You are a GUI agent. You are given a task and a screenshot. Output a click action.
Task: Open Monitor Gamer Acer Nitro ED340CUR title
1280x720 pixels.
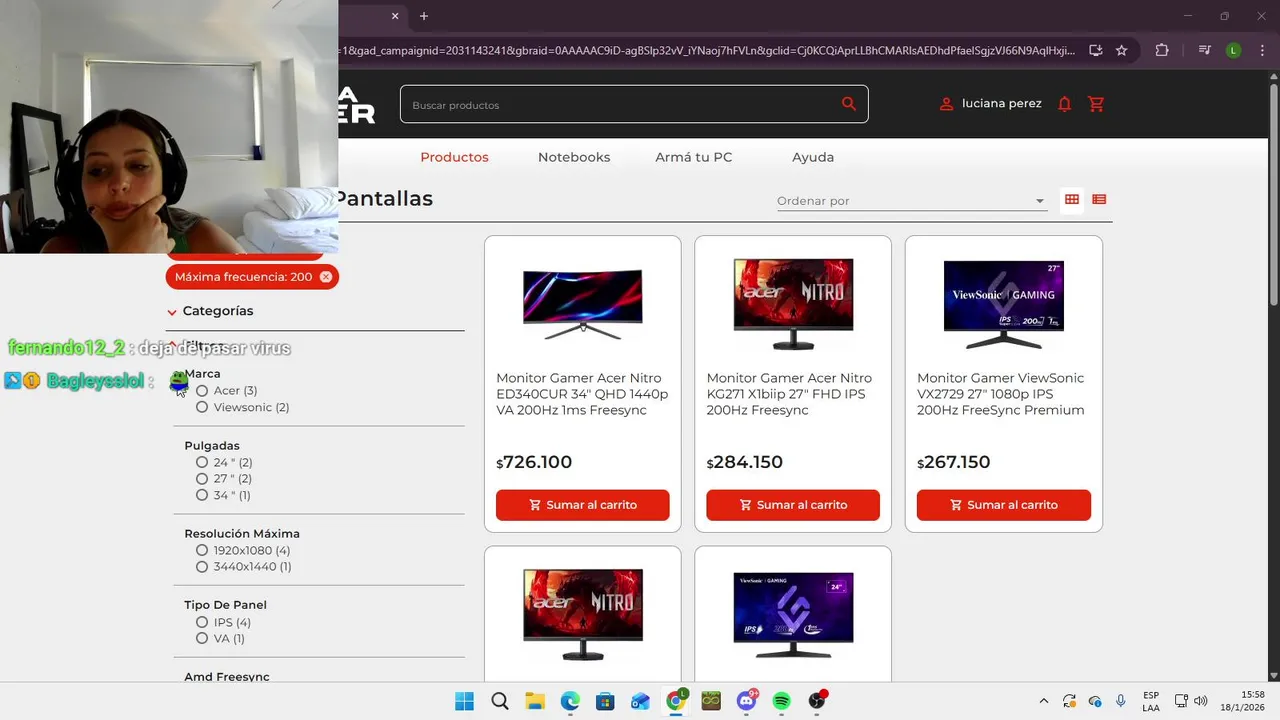(582, 394)
